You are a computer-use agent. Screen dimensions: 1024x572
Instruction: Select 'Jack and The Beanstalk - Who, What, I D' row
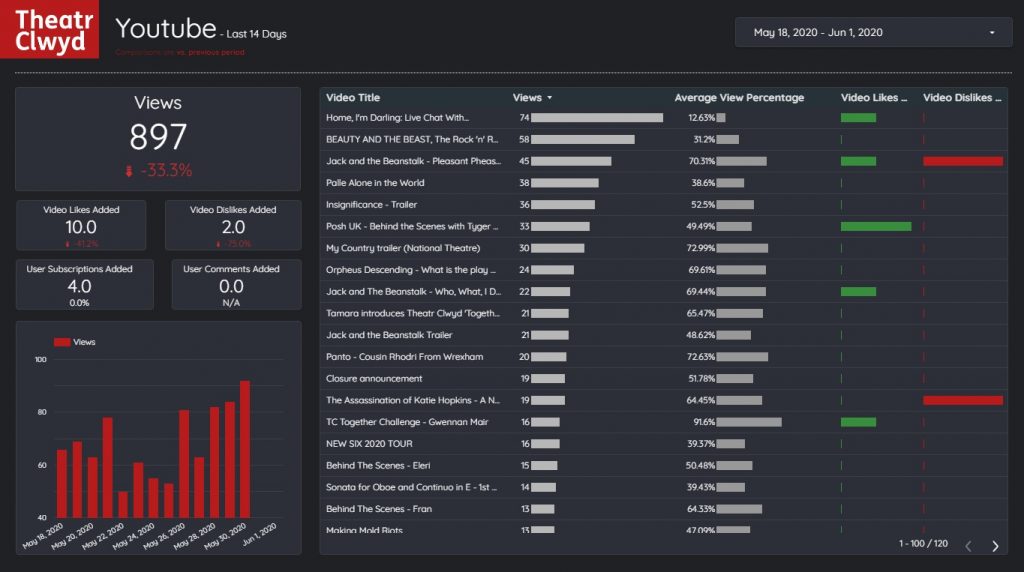[x=664, y=291]
